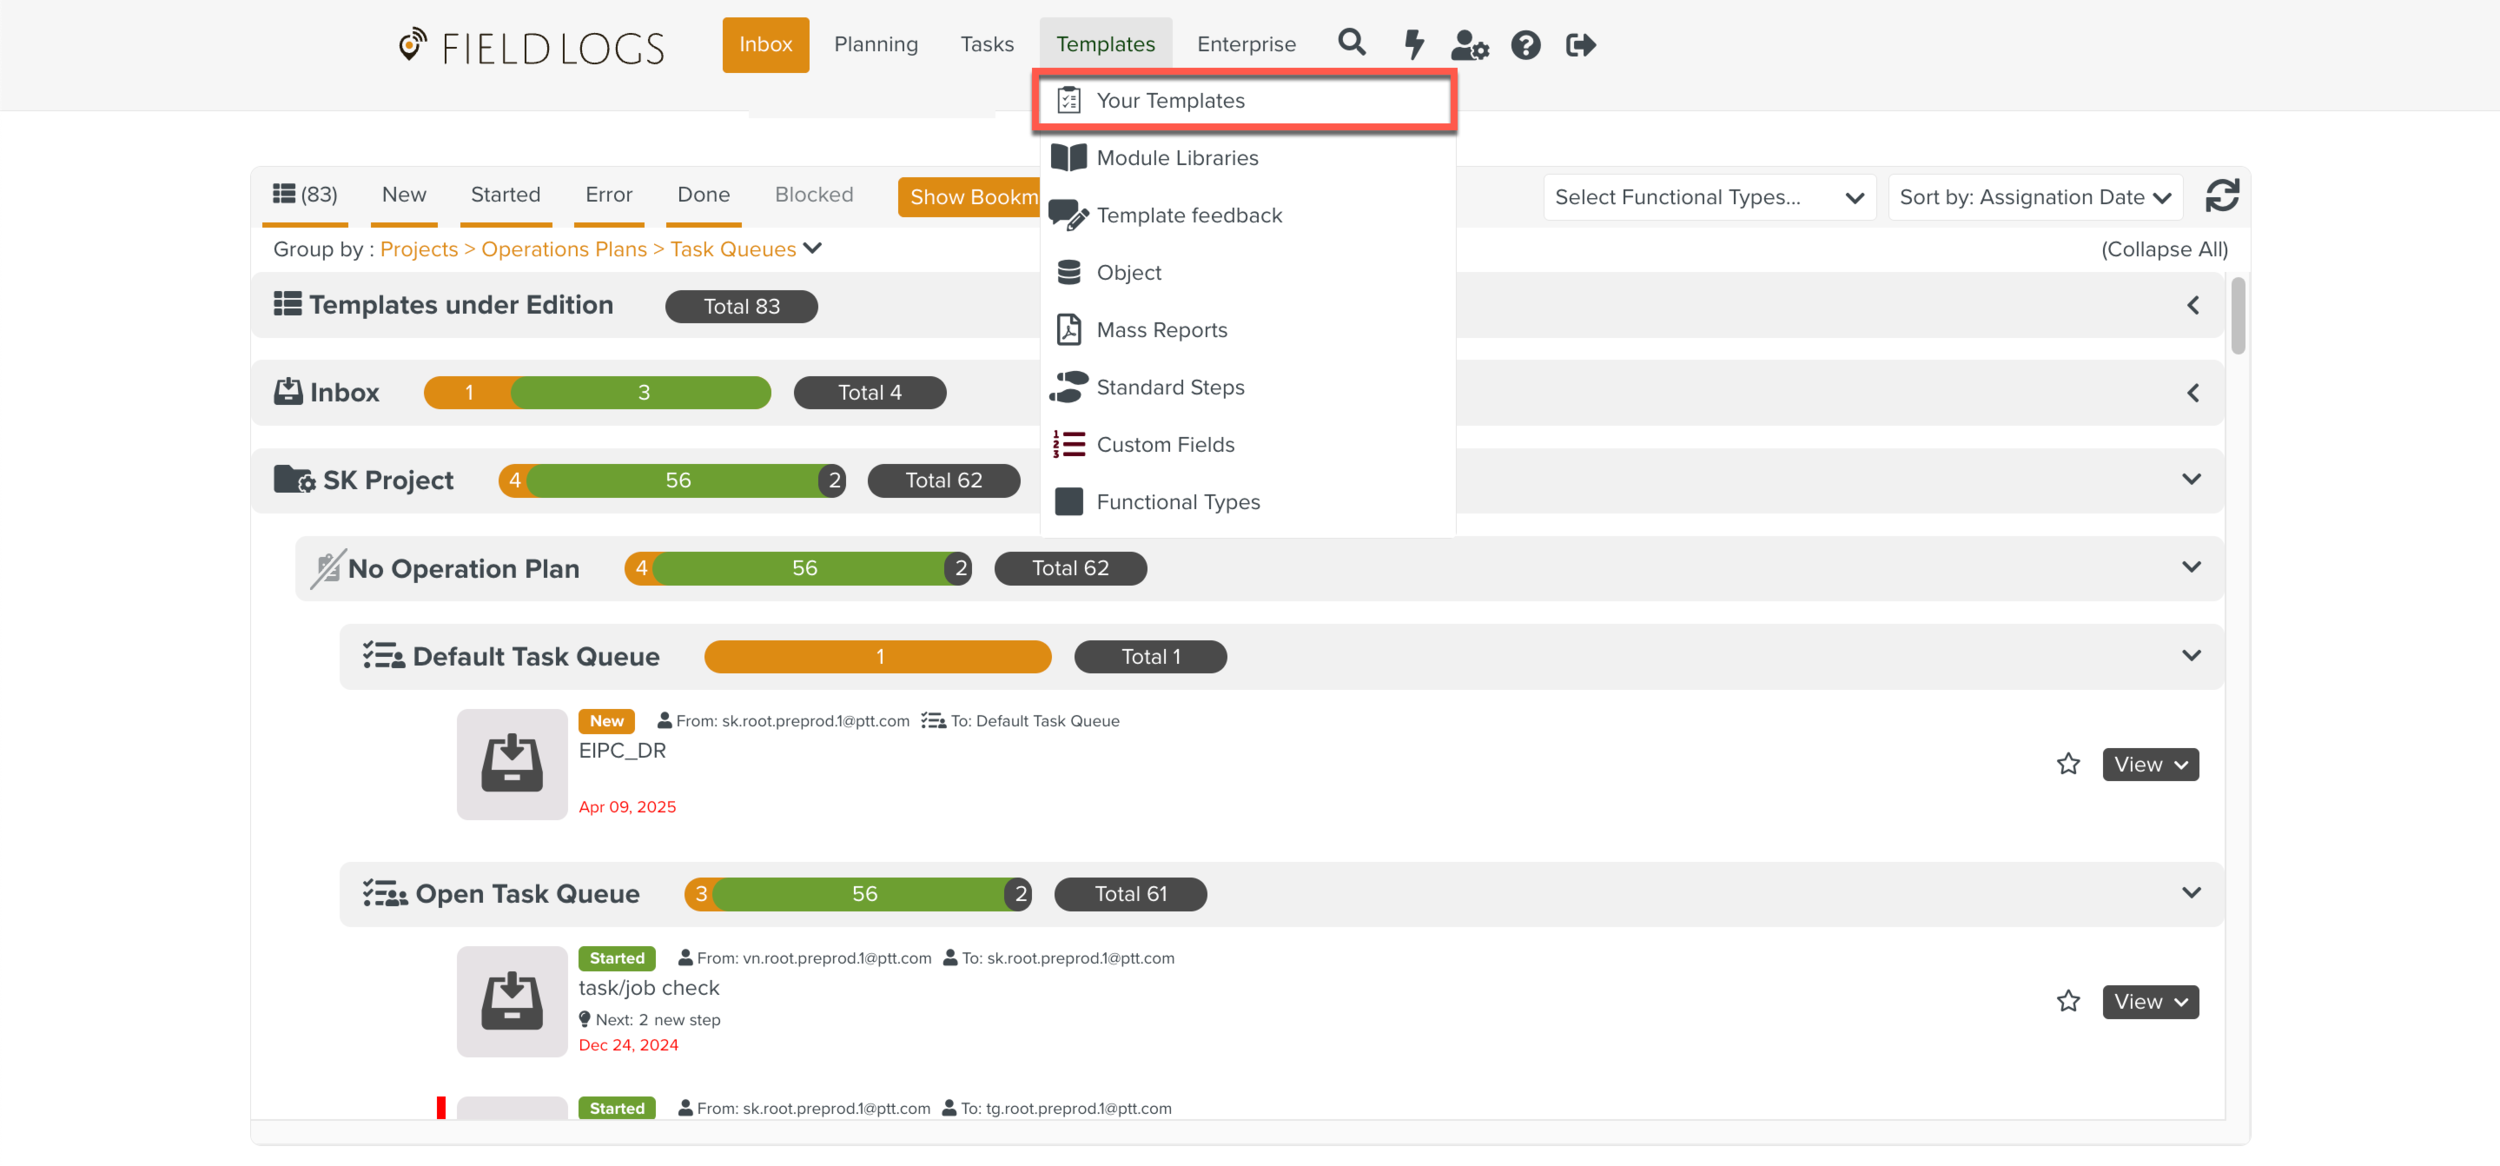The height and width of the screenshot is (1166, 2500).
Task: Click the help question mark icon
Action: pyautogui.click(x=1525, y=45)
